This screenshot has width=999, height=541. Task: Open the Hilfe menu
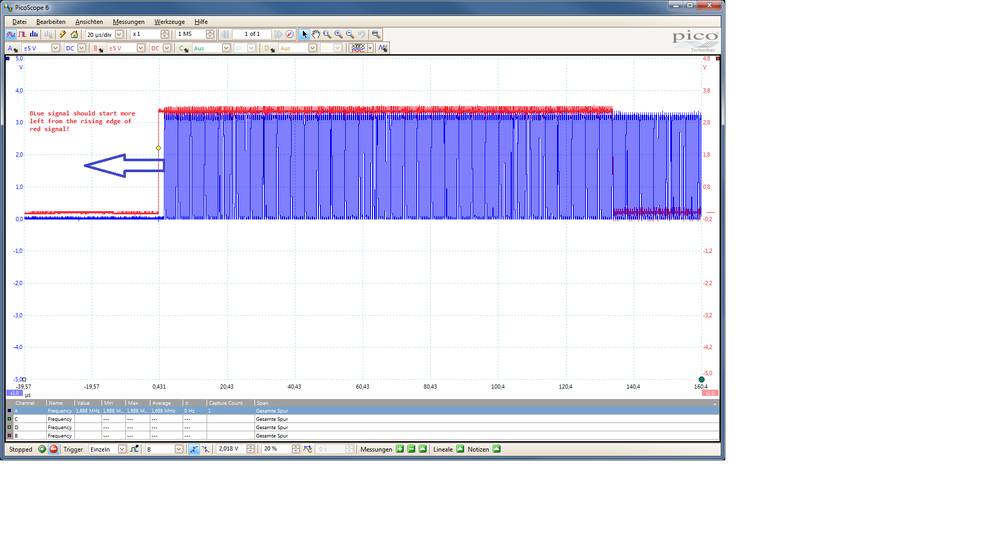(201, 22)
